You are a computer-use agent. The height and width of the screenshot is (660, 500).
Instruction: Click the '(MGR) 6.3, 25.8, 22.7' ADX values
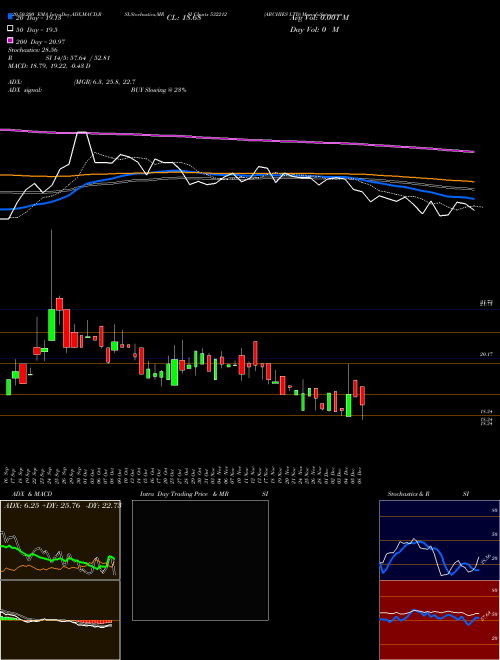click(104, 82)
